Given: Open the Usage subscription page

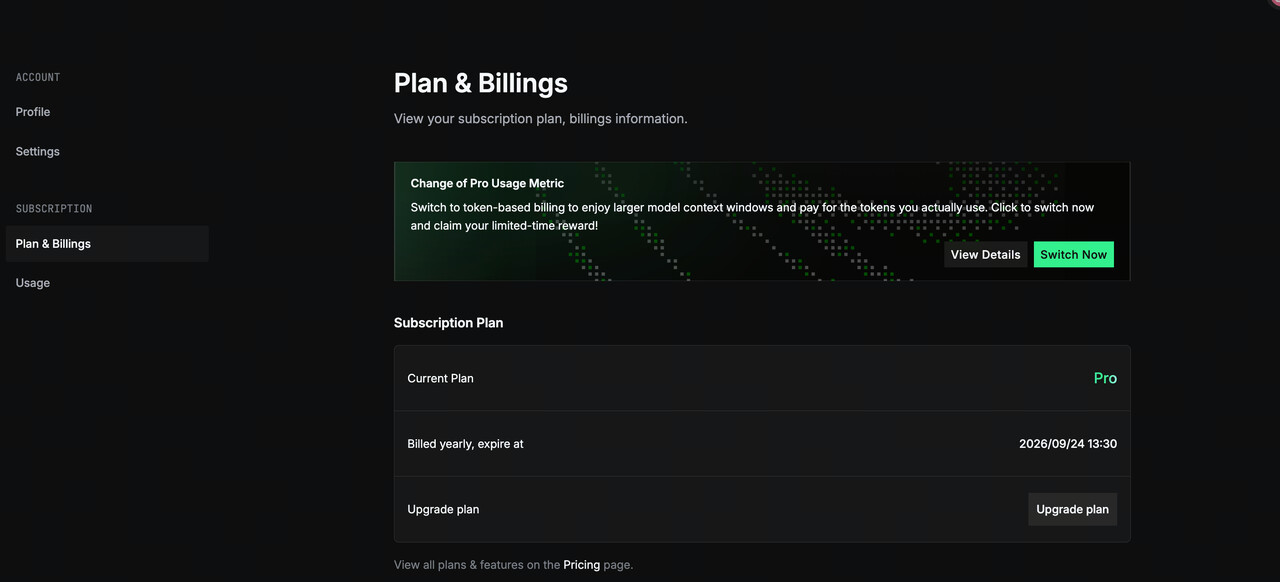Looking at the screenshot, I should [x=33, y=283].
